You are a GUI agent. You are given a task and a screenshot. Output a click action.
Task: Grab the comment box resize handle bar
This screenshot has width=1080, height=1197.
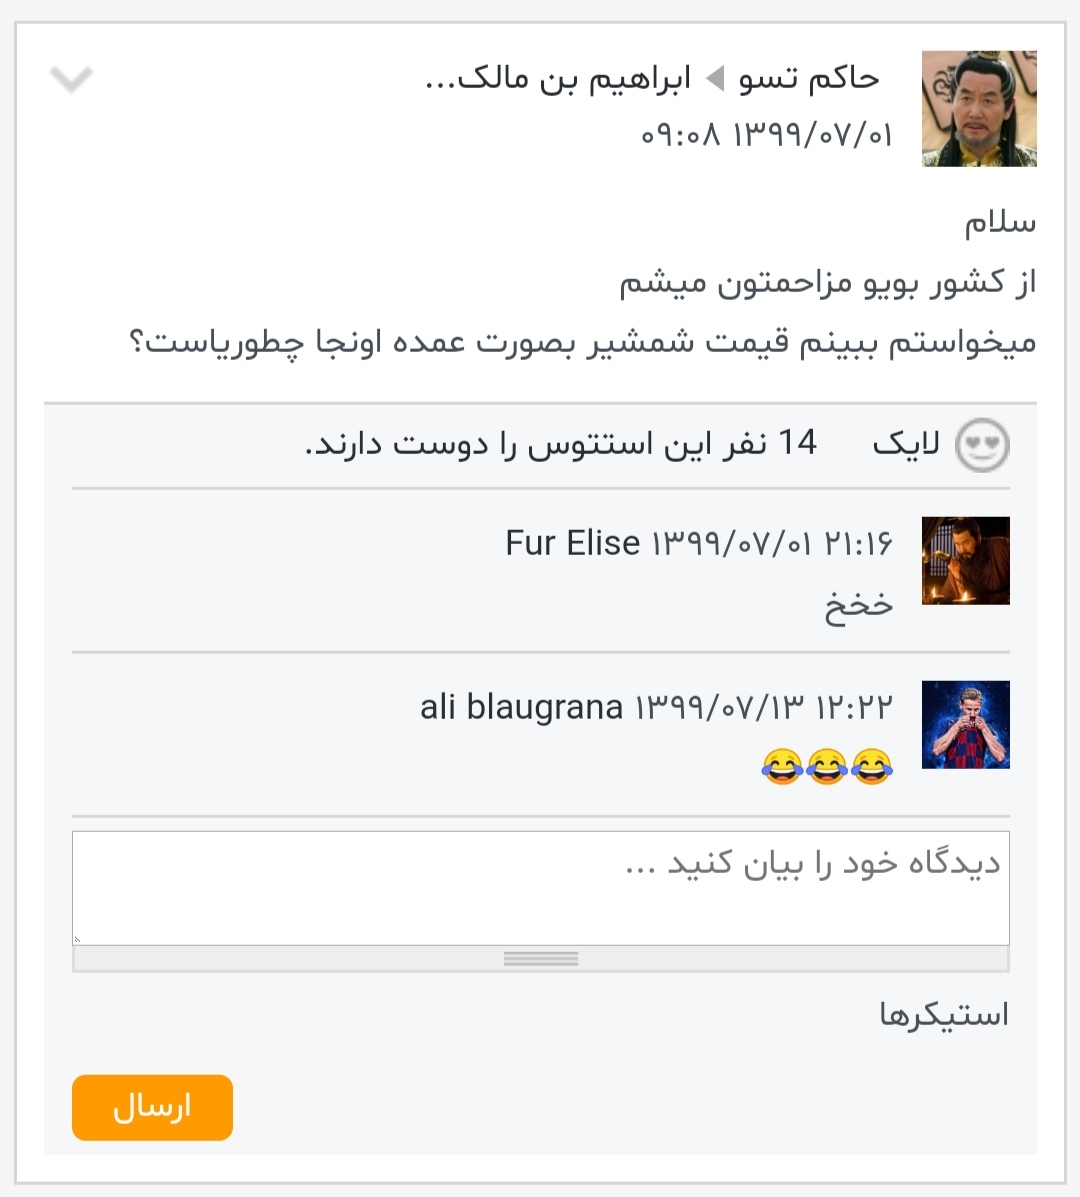[540, 959]
